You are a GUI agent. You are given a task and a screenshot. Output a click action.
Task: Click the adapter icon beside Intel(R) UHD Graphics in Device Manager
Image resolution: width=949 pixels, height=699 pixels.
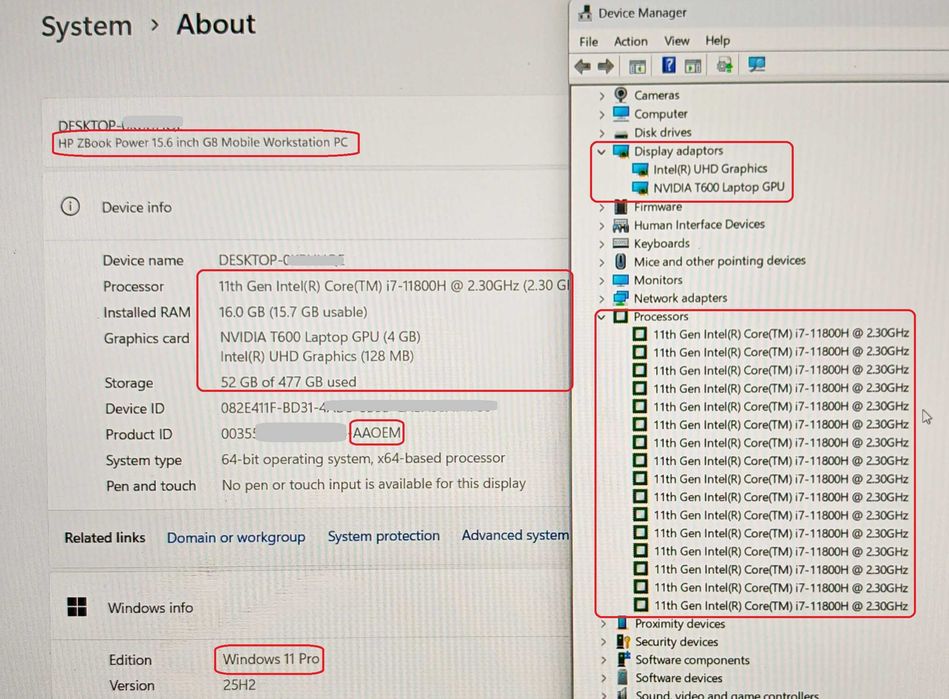[640, 169]
